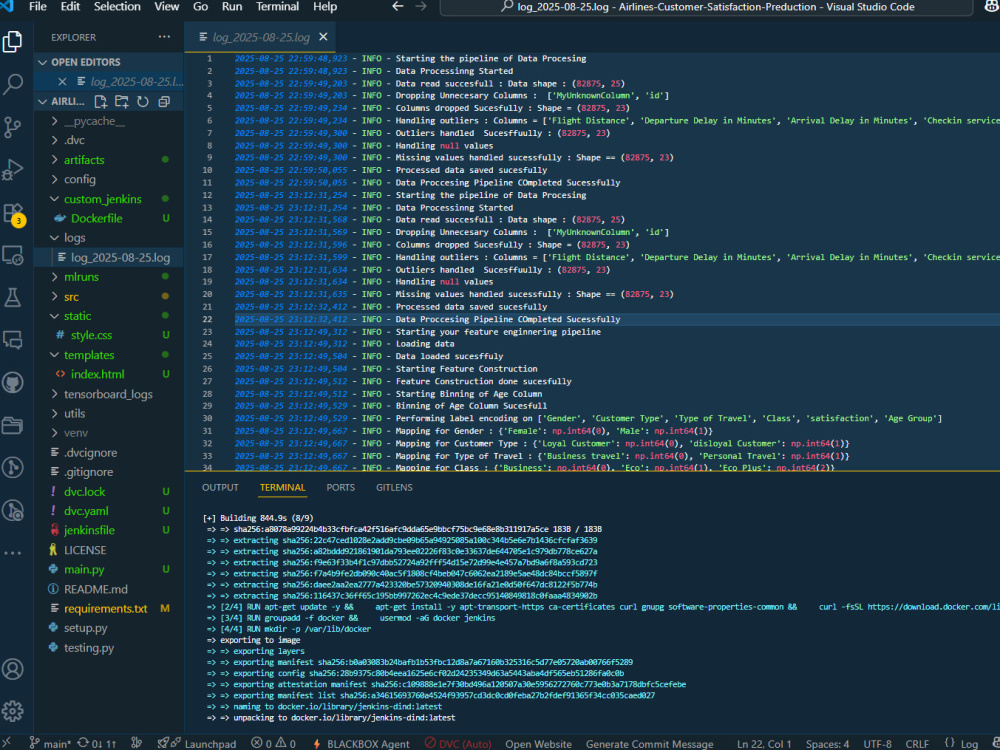Open the GitHub icon in activity bar
The image size is (1000, 750).
click(x=13, y=383)
